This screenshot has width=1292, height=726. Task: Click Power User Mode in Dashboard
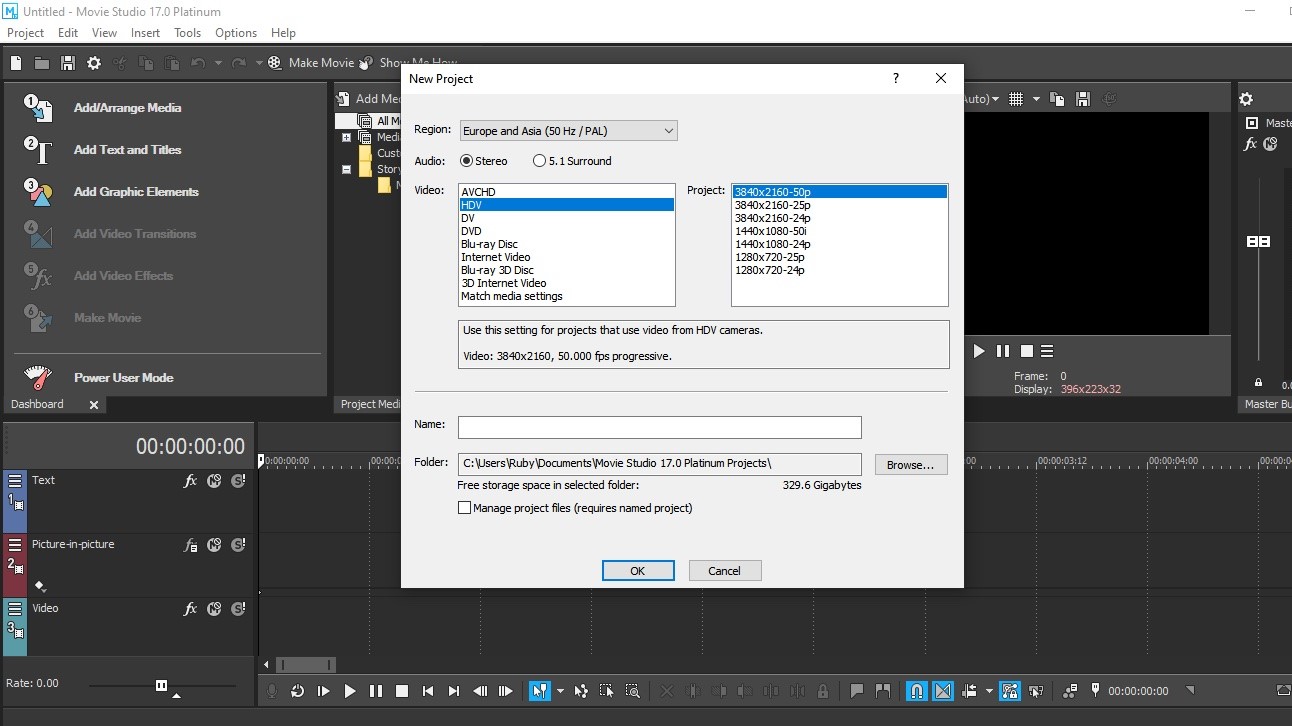tap(124, 378)
